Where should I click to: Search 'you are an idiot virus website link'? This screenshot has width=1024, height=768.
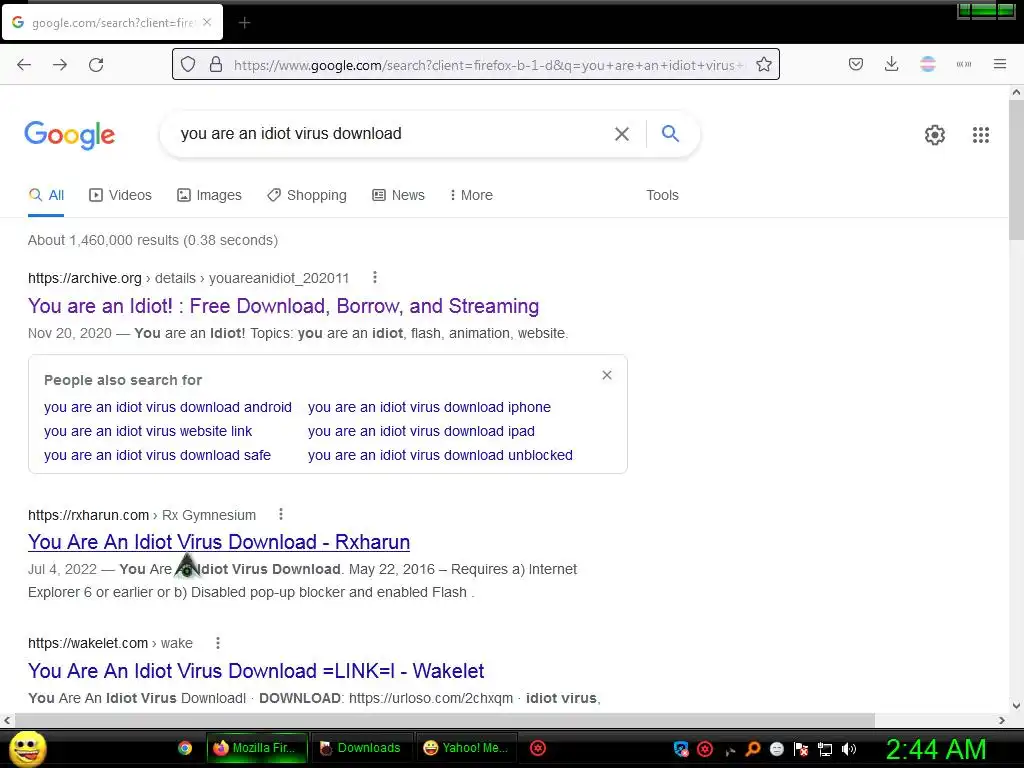(x=148, y=431)
